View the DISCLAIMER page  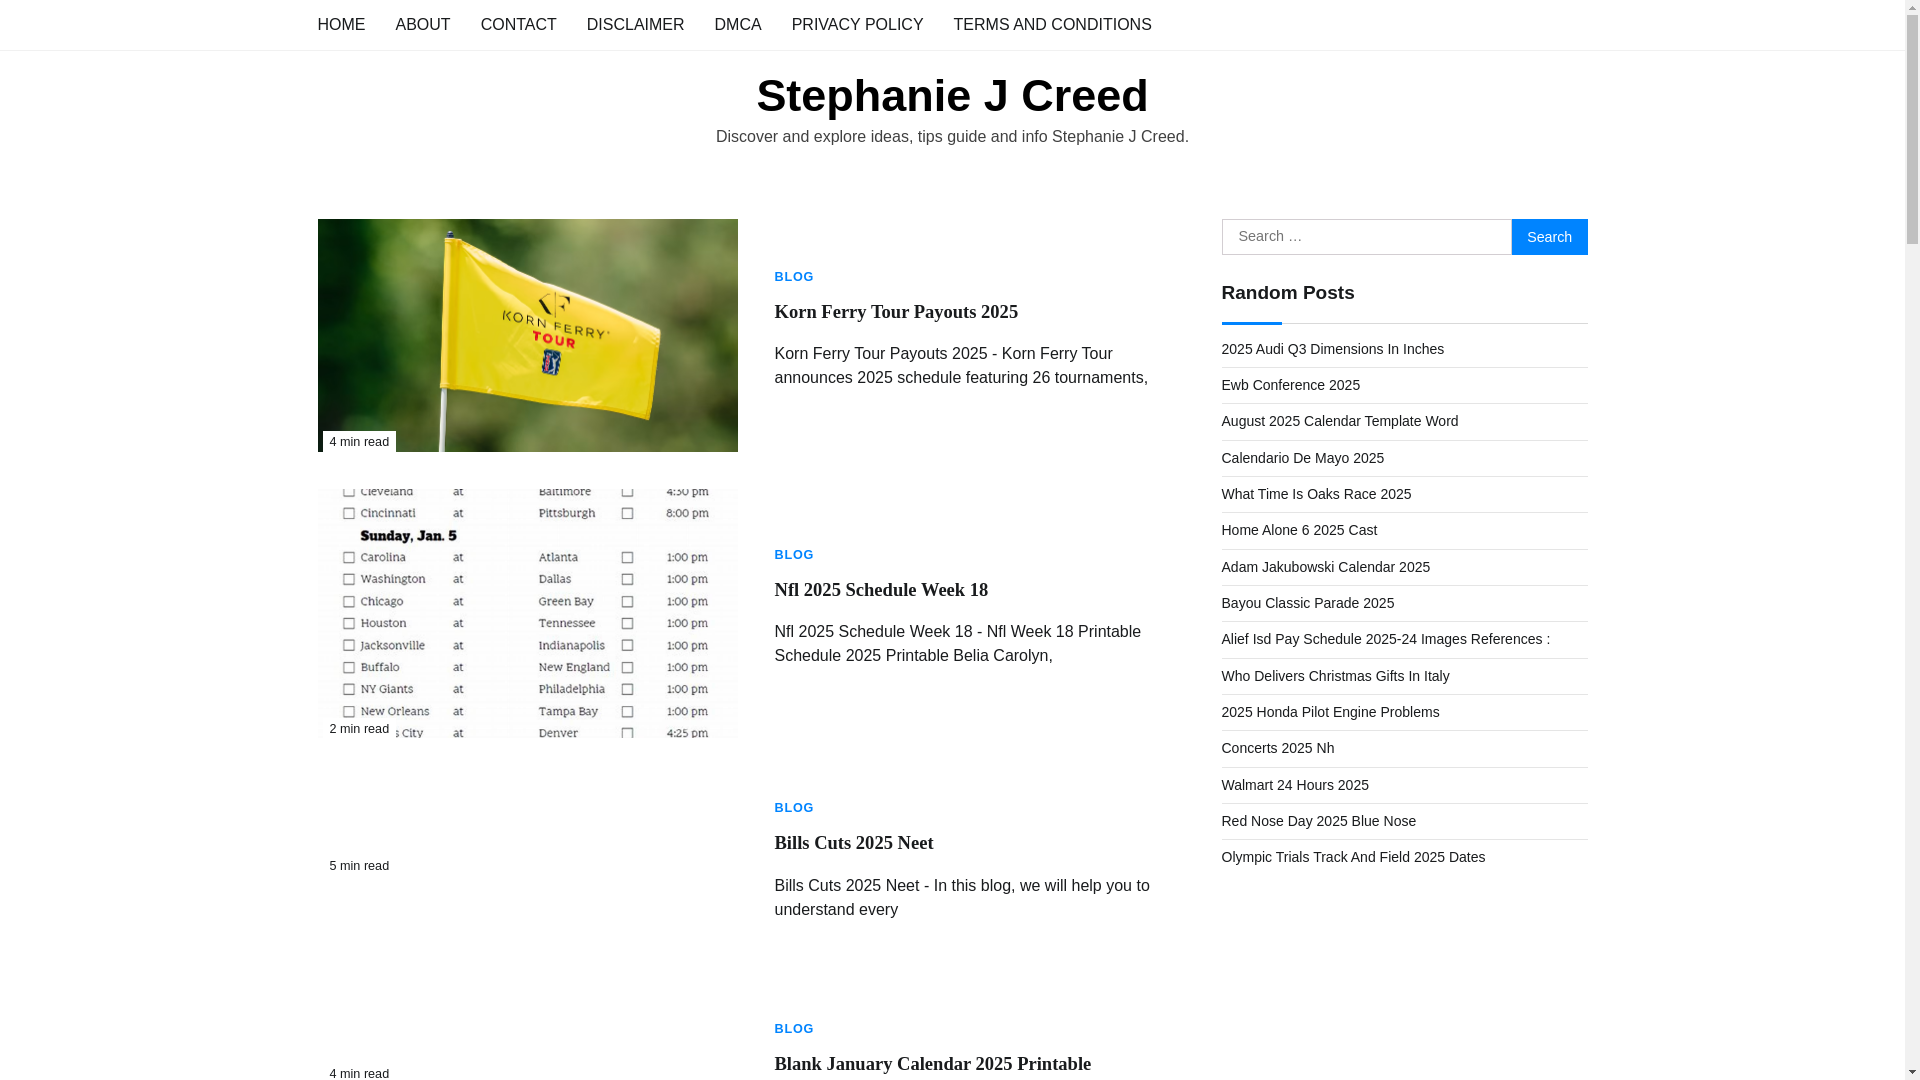(x=635, y=24)
